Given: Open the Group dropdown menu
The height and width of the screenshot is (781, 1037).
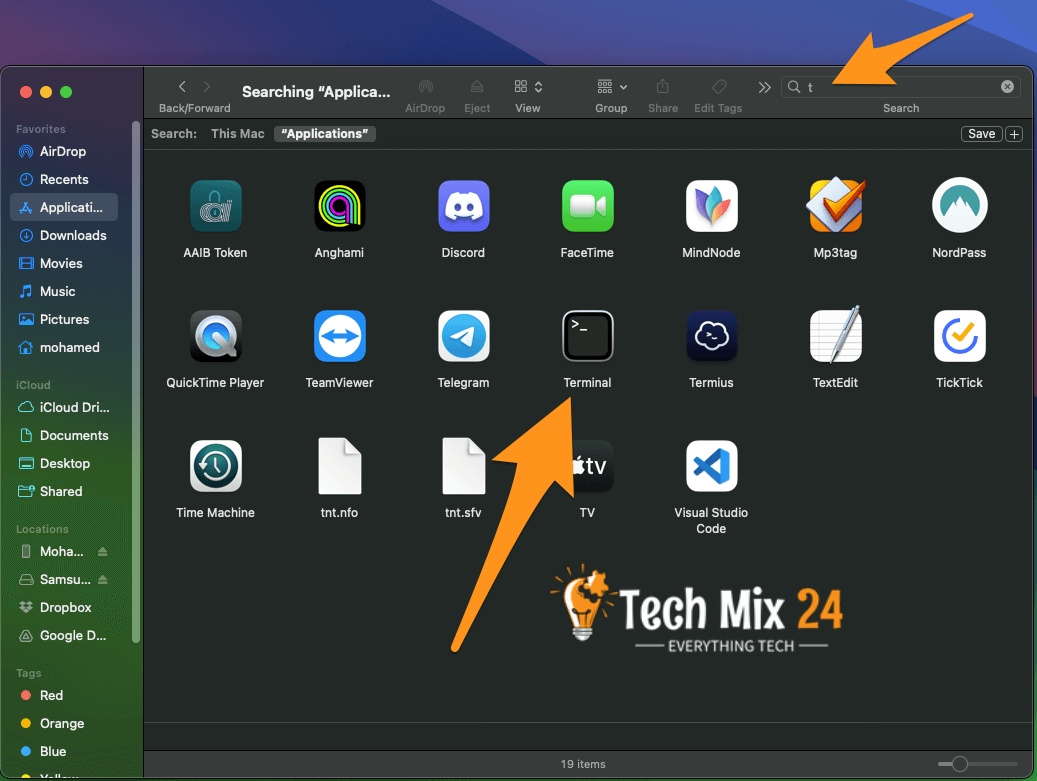Looking at the screenshot, I should pyautogui.click(x=612, y=87).
